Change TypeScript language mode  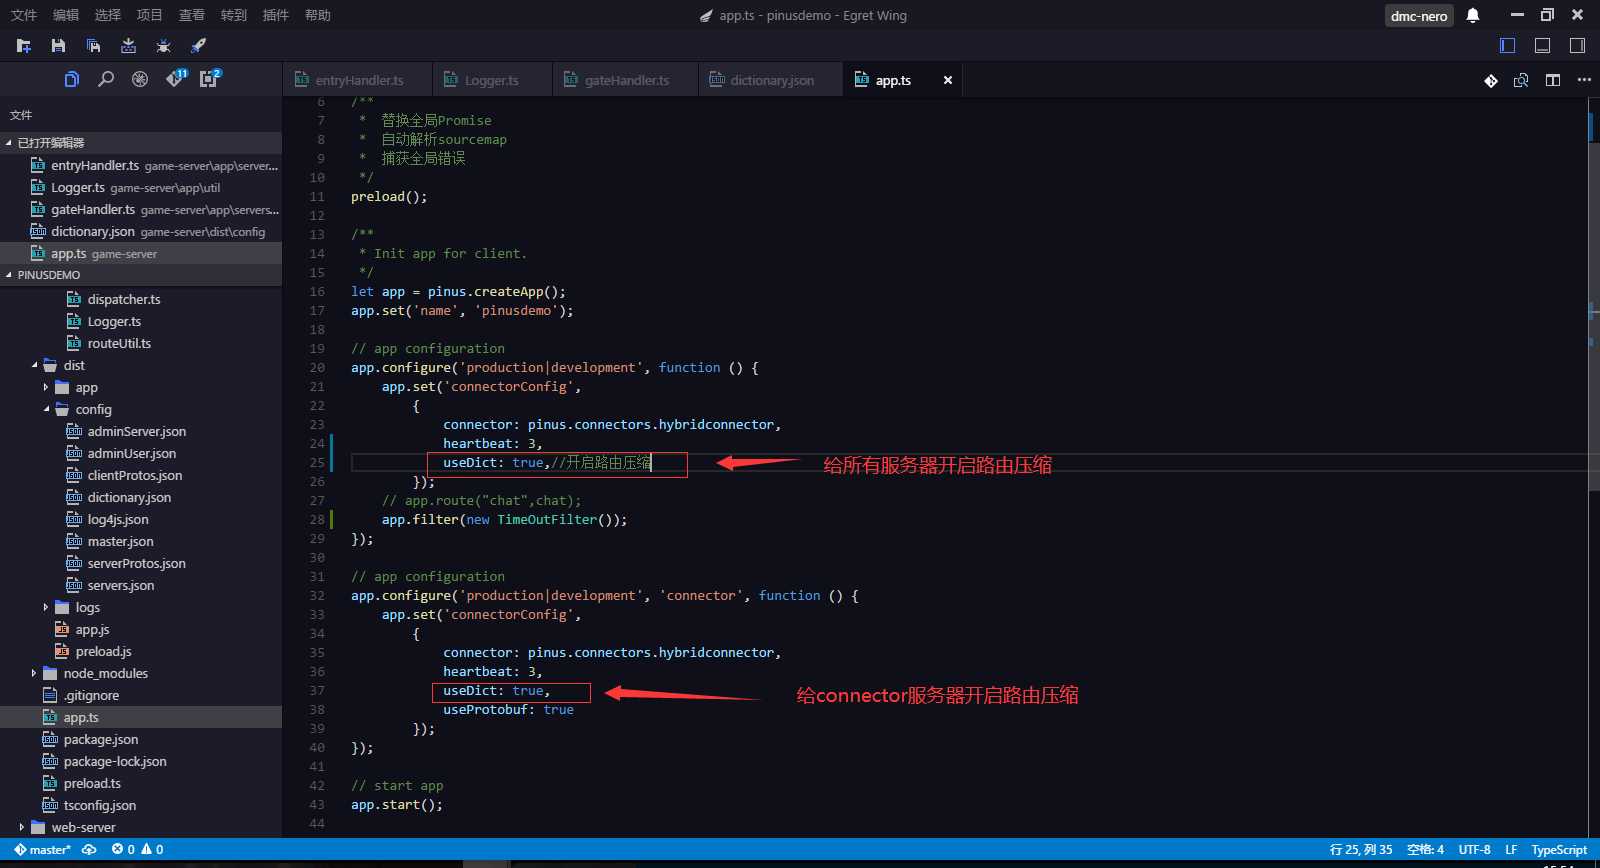(1559, 850)
